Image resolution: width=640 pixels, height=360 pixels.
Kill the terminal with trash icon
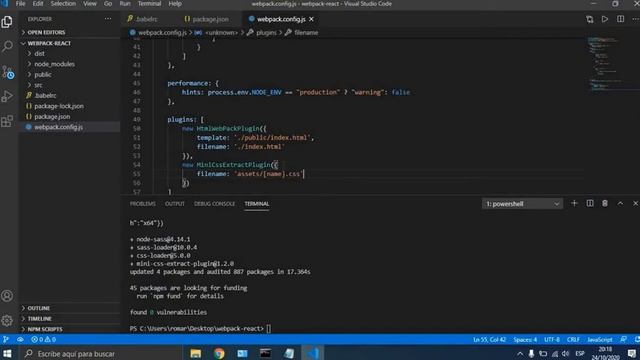(x=605, y=203)
